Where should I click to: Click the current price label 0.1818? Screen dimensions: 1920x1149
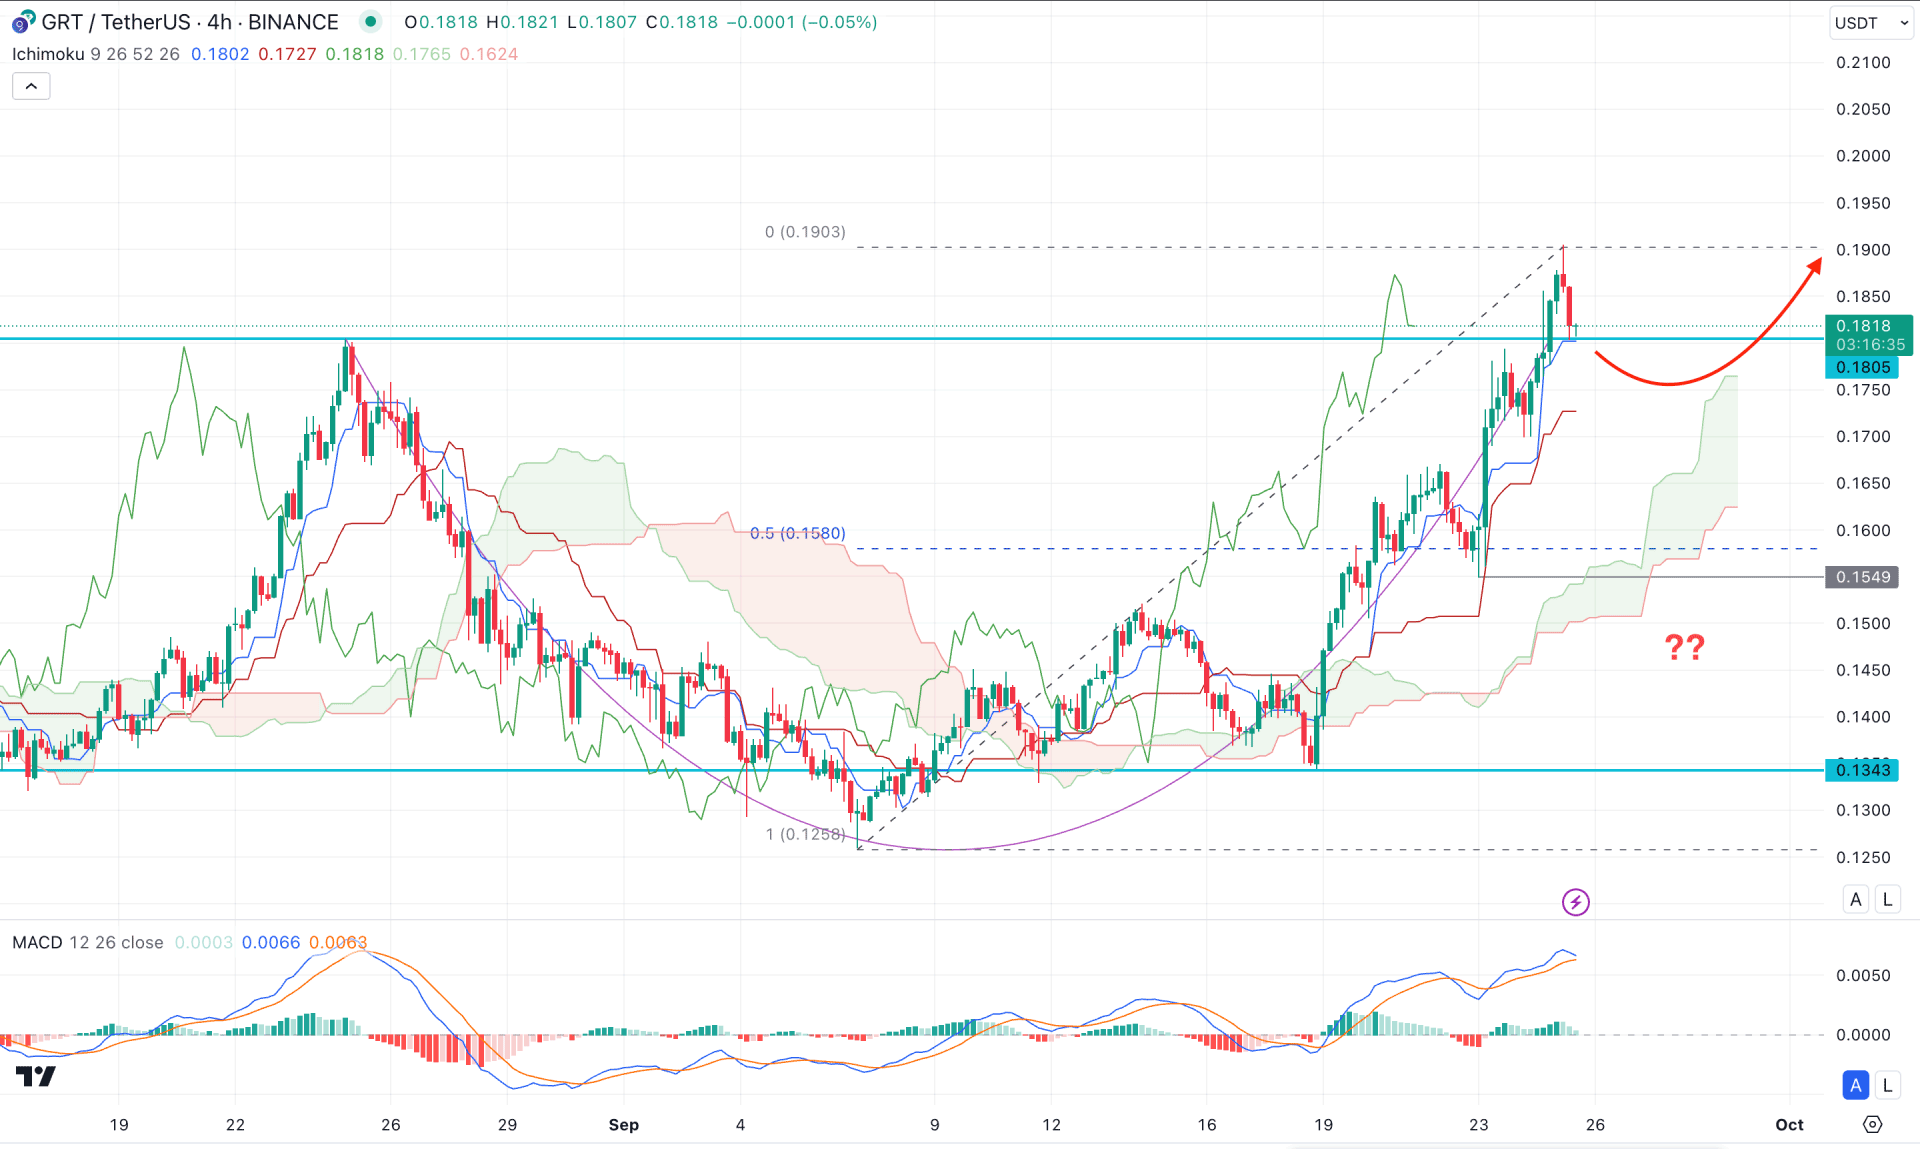[1868, 335]
